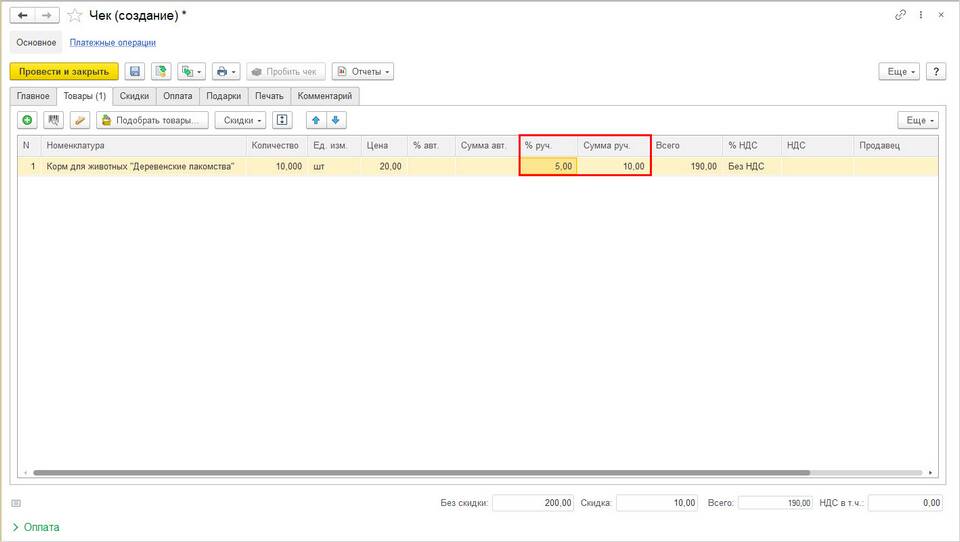Open the Скидки toolbar dropdown

pyautogui.click(x=240, y=120)
